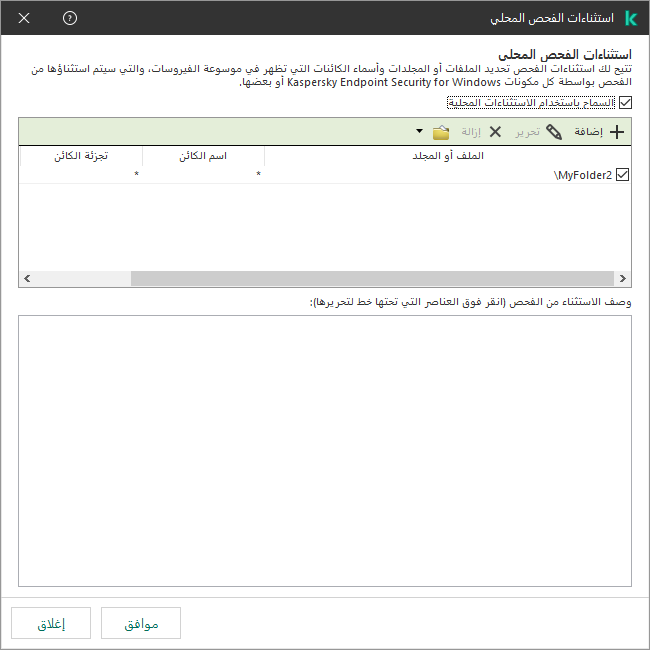The width and height of the screenshot is (650, 650).
Task: Click the pencil edit icon
Action: tap(554, 132)
